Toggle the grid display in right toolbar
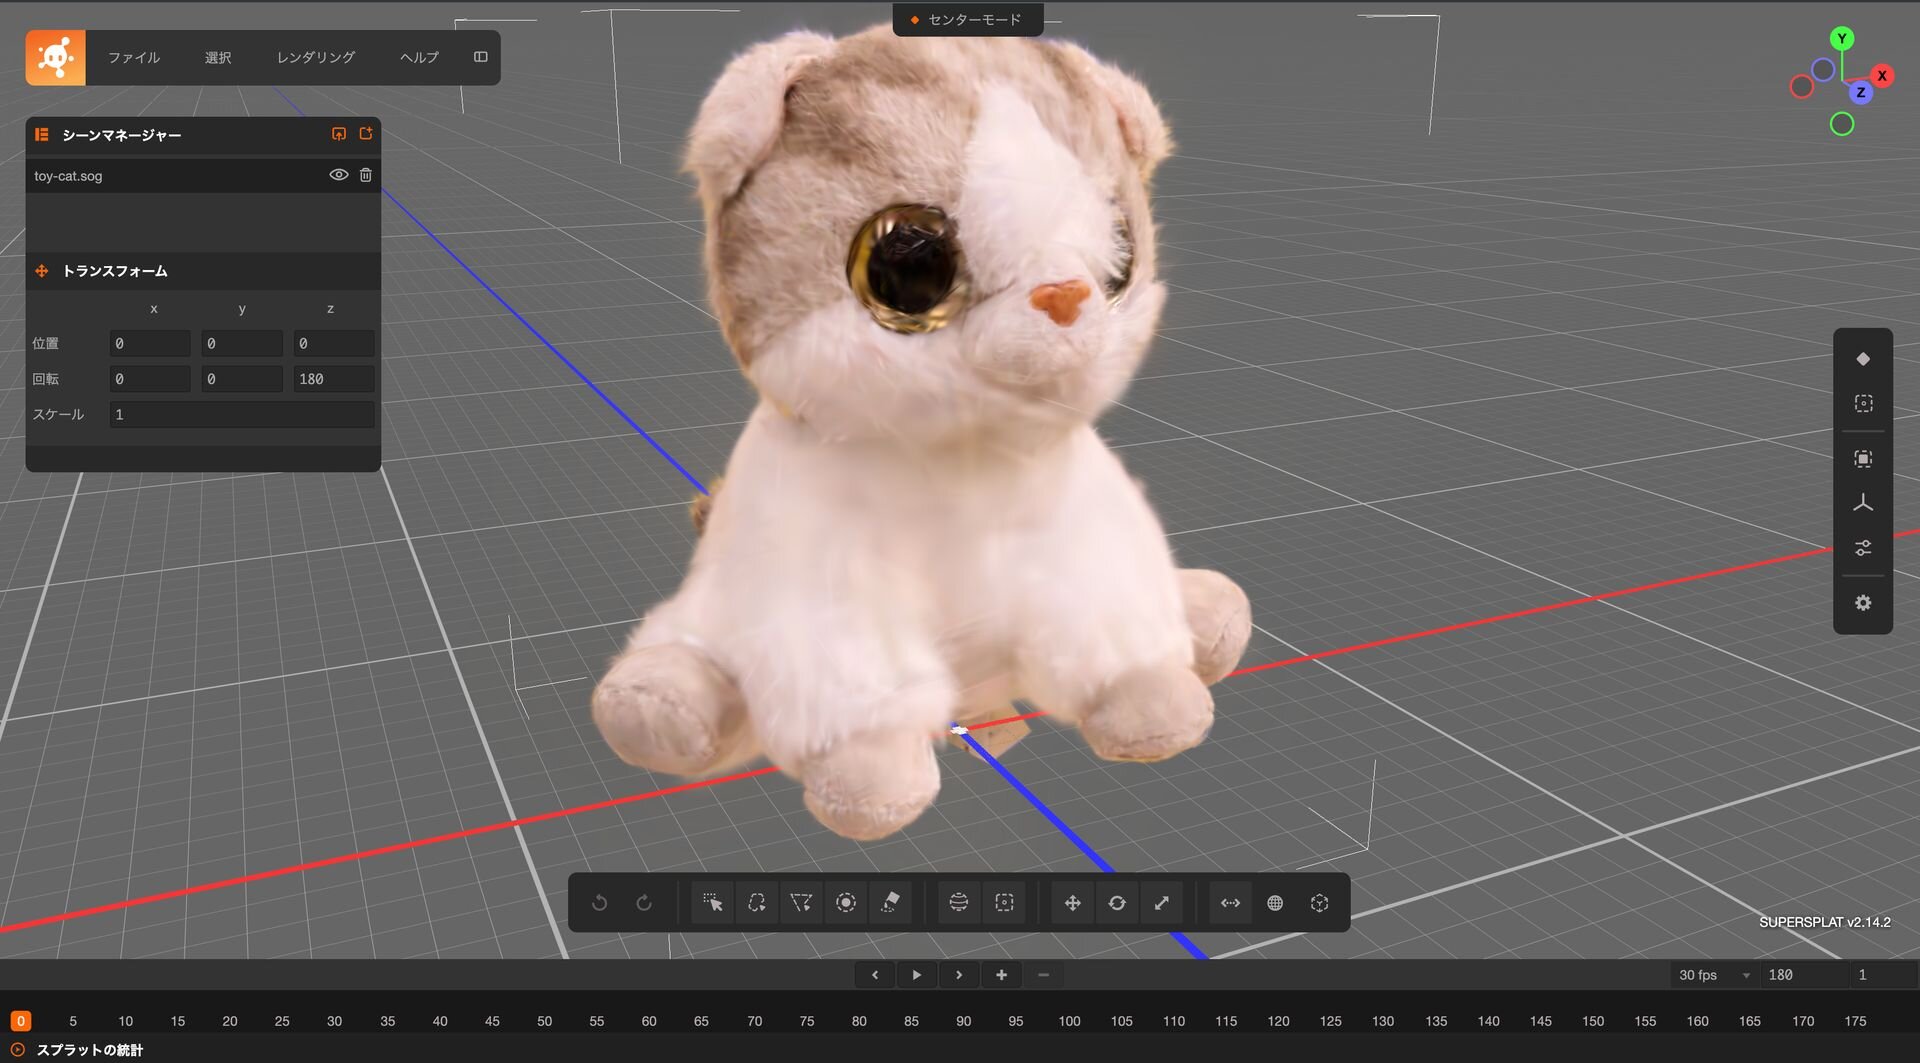Image resolution: width=1920 pixels, height=1063 pixels. (1863, 503)
